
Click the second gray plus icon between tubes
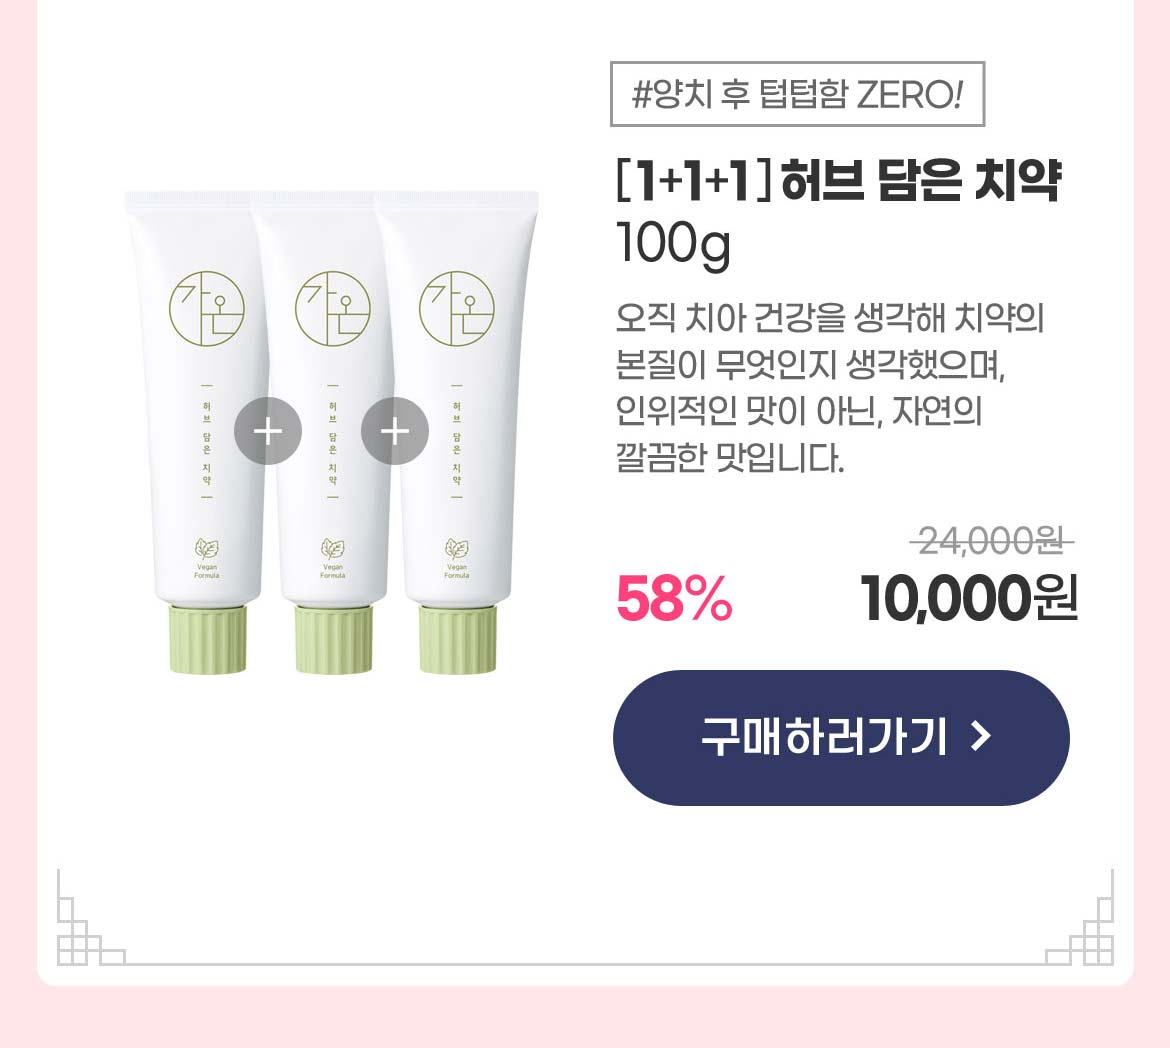pyautogui.click(x=395, y=431)
